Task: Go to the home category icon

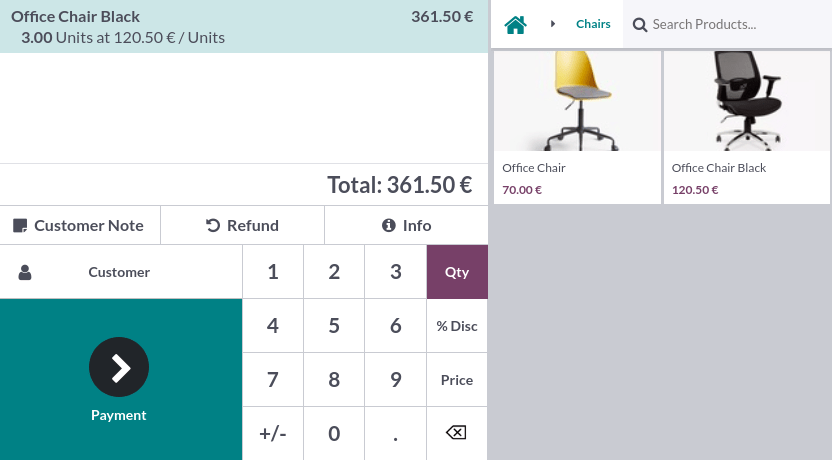Action: [x=516, y=24]
